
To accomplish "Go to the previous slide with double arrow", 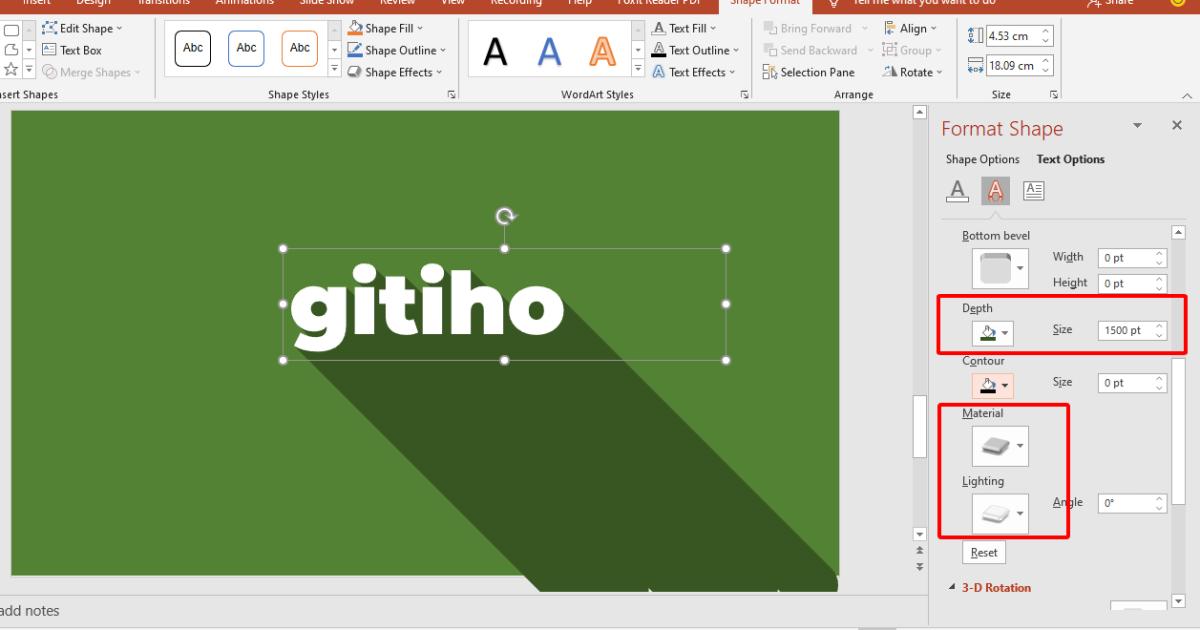I will point(920,549).
